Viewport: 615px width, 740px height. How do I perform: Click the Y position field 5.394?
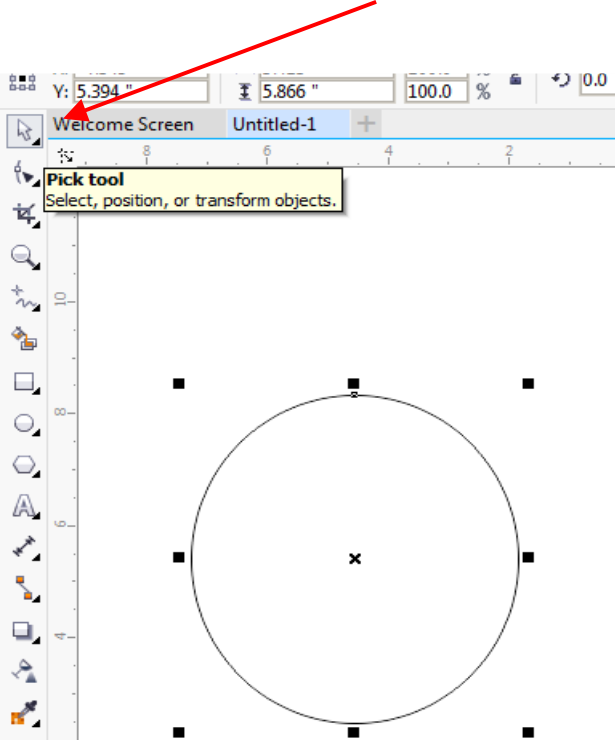[141, 92]
